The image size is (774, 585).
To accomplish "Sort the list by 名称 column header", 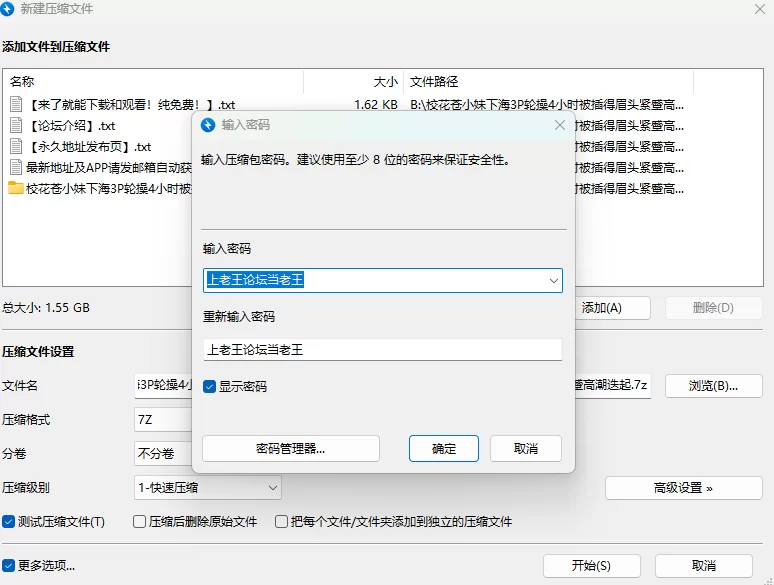I will (x=153, y=81).
